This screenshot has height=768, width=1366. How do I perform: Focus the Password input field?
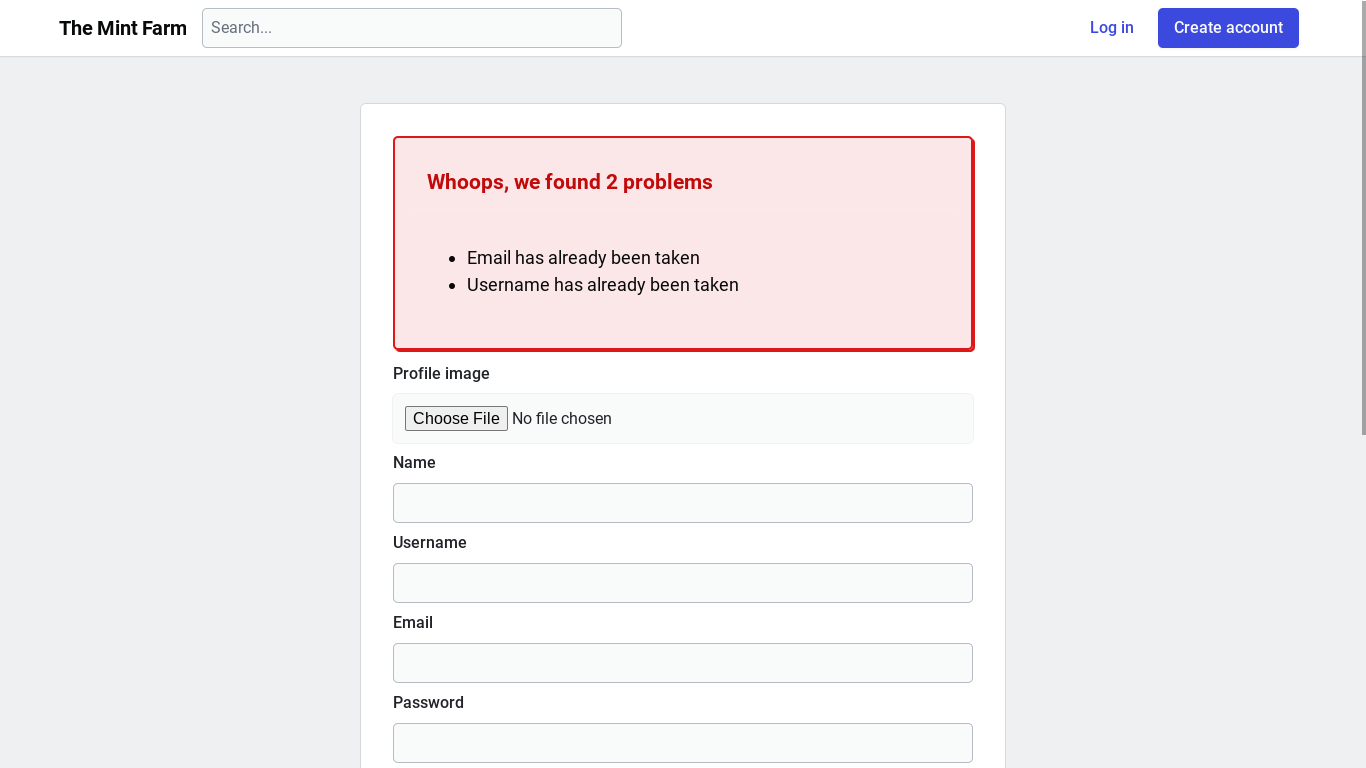coord(683,743)
